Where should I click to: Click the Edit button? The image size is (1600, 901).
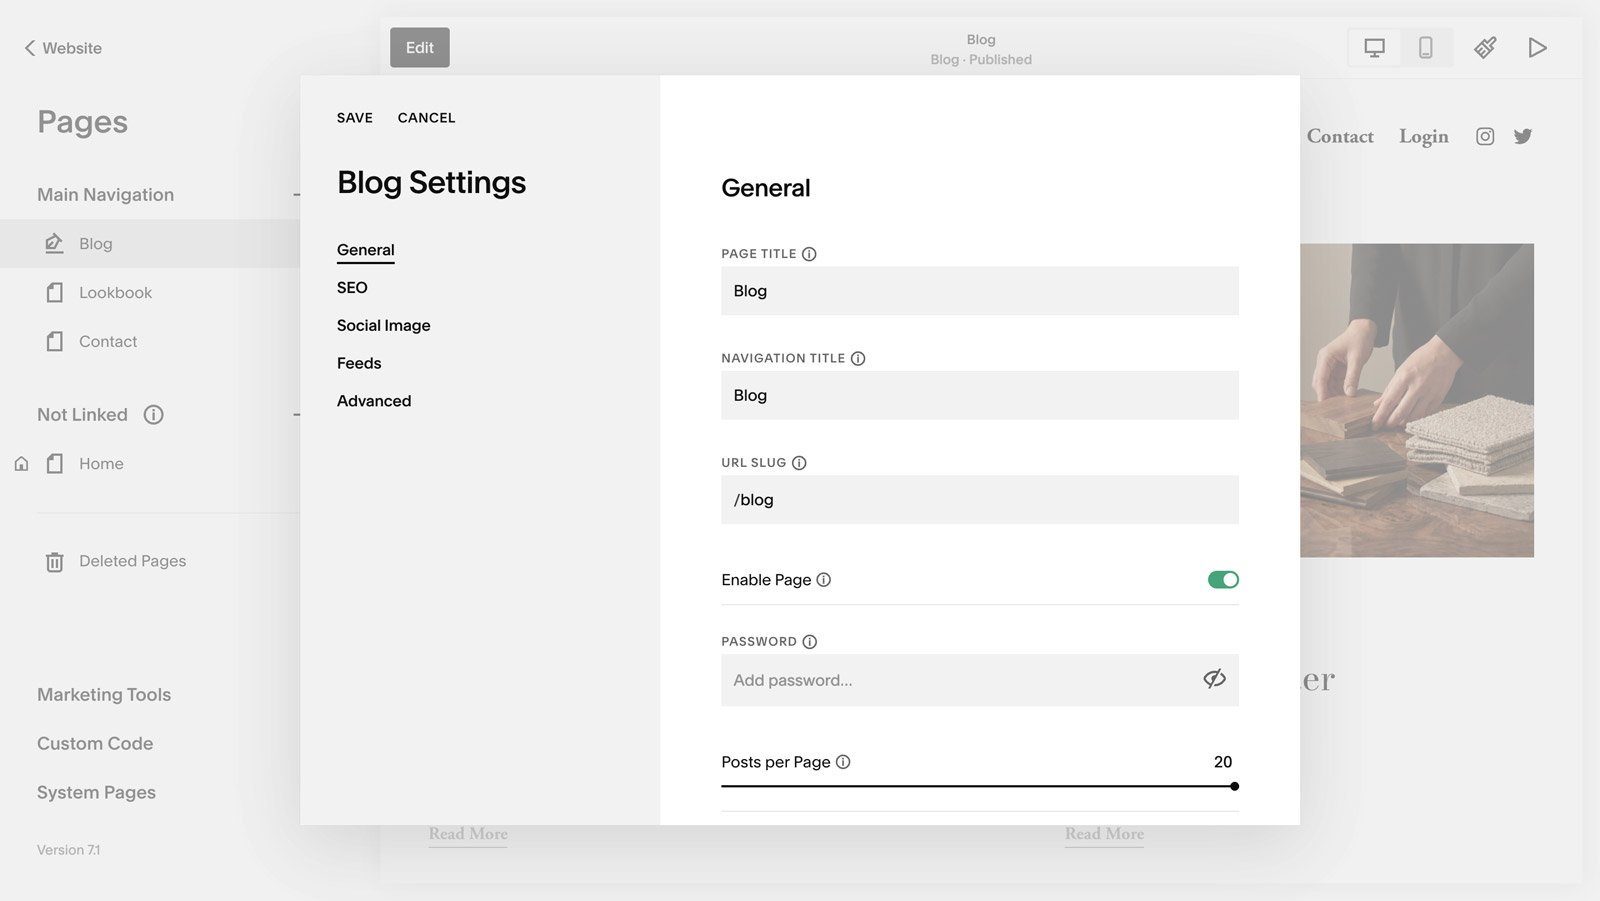click(x=420, y=47)
